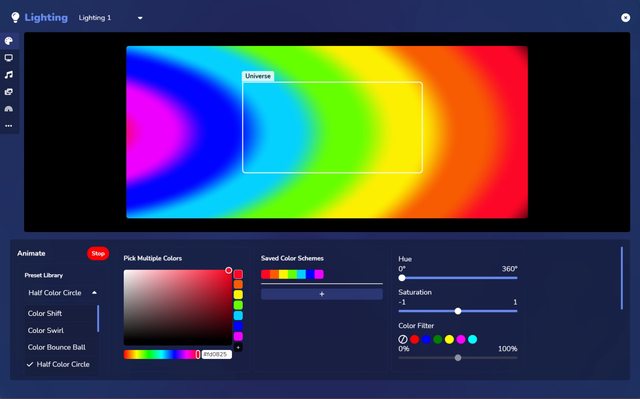Select the checked Half Color Circle preset

[58, 364]
